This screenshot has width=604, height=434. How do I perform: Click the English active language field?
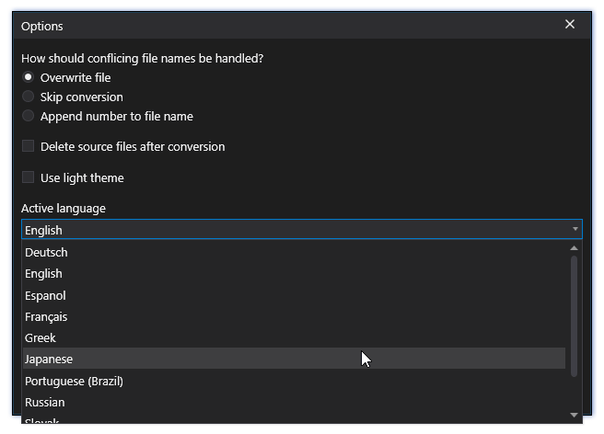pyautogui.click(x=302, y=230)
